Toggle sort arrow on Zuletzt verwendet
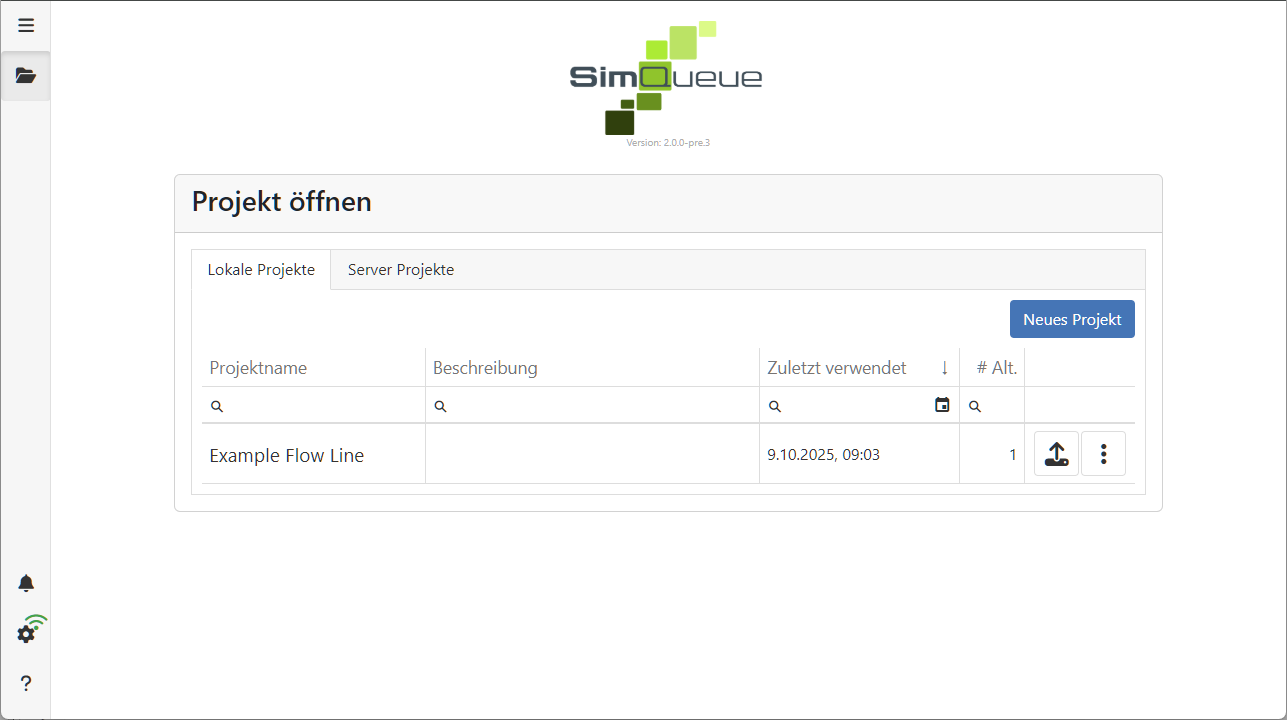Screen dimensions: 1287x720 click(944, 368)
